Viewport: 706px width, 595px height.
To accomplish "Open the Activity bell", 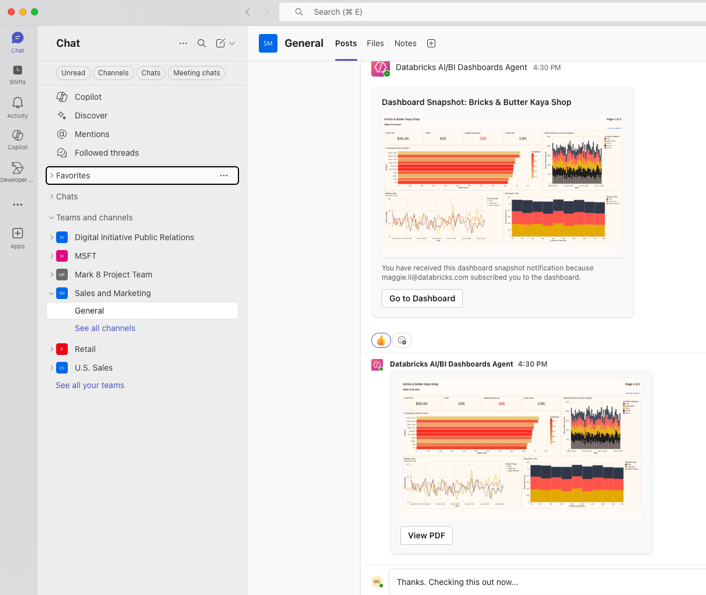I will 18,107.
